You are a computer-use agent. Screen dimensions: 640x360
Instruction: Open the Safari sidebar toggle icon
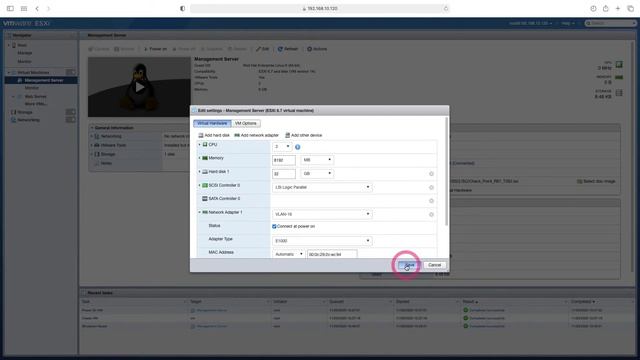pos(10,9)
